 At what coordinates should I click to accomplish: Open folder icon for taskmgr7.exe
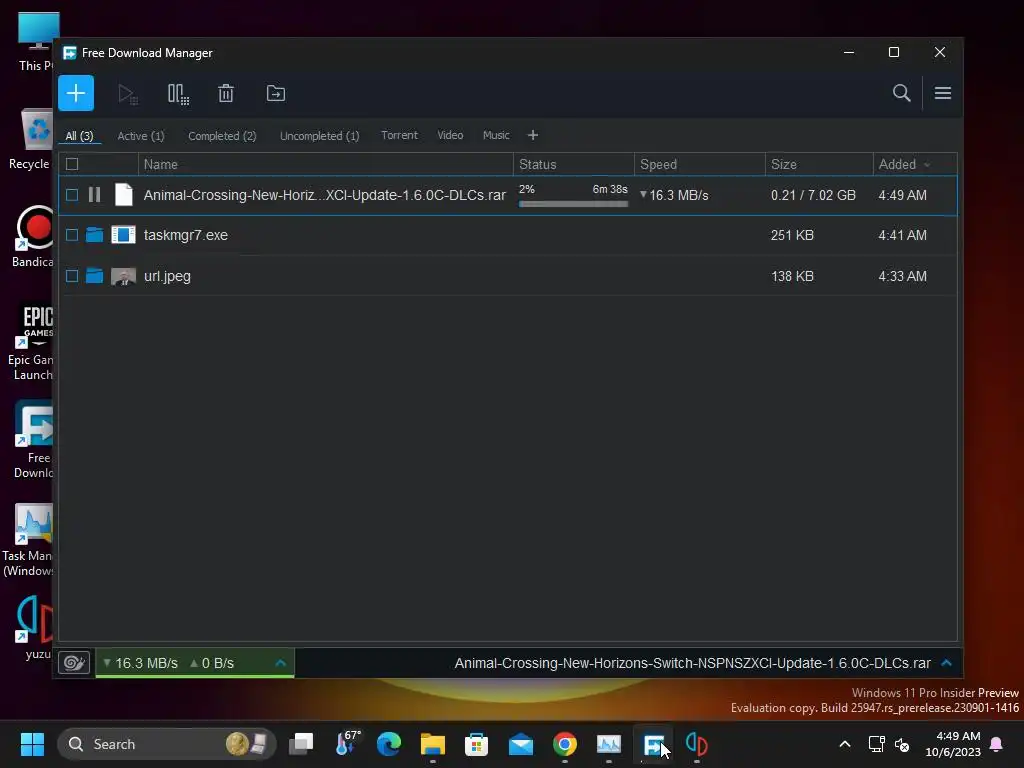95,235
